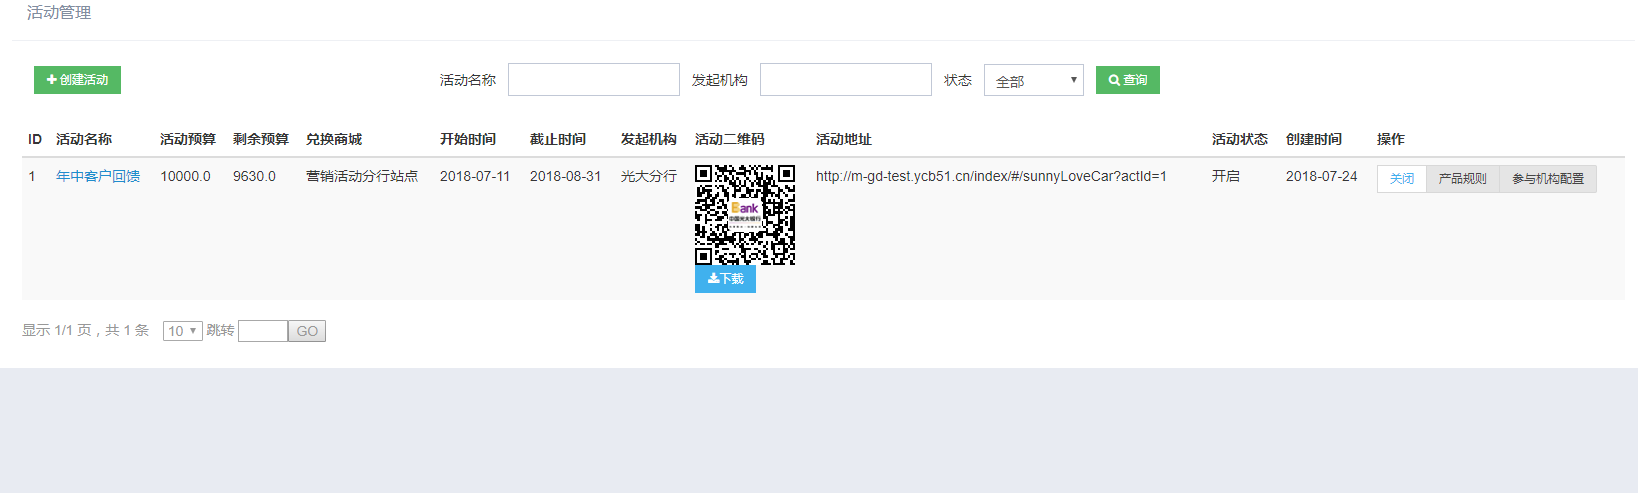
Task: Click the 创建活动 create button
Action: [77, 80]
